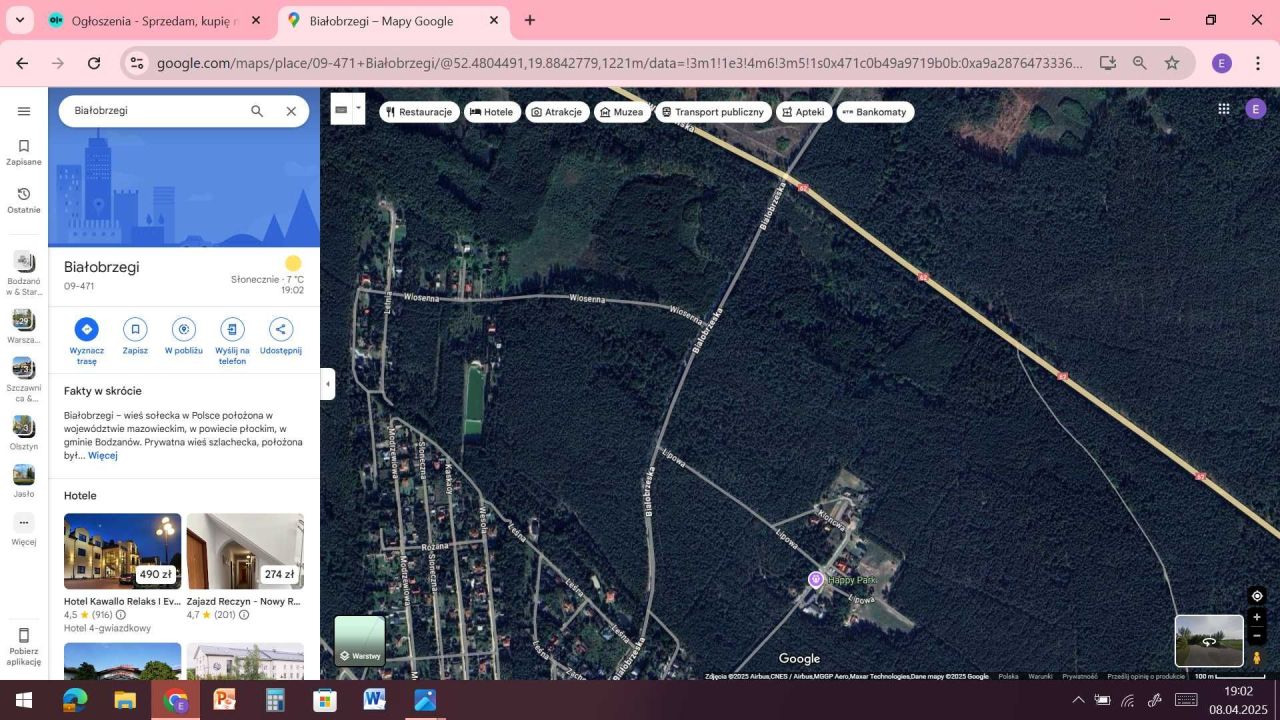The width and height of the screenshot is (1280, 720).
Task: Toggle the Restauracje filter chip
Action: 419,112
